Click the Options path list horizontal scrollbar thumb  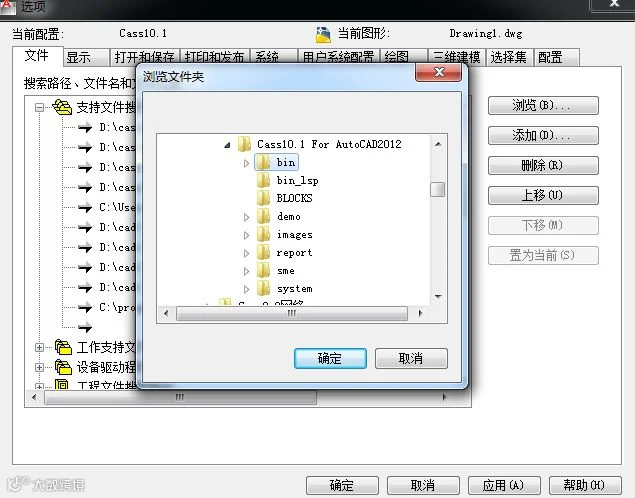[180, 397]
